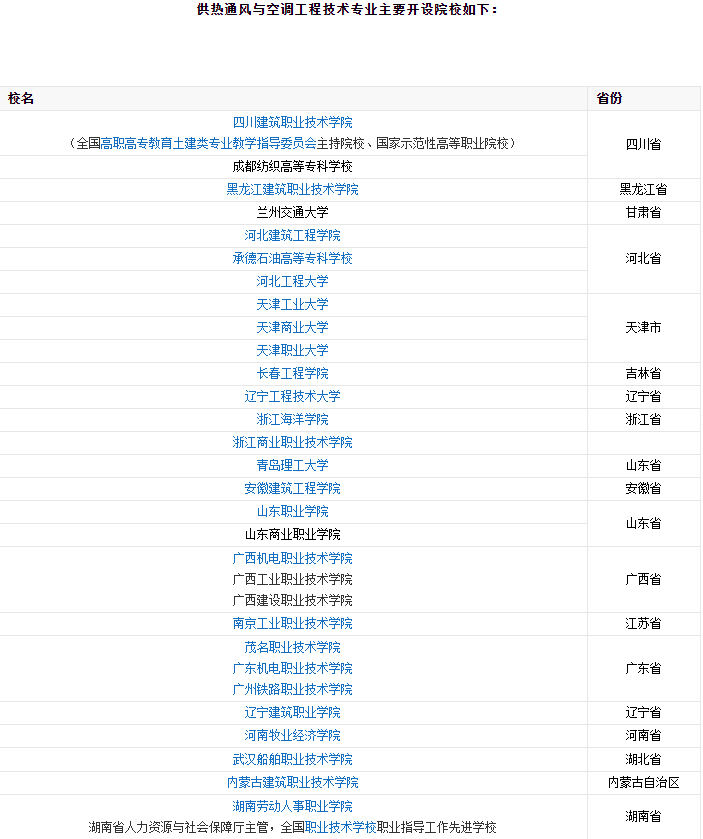Open the 承德石油高等专科学校 link

(292, 258)
